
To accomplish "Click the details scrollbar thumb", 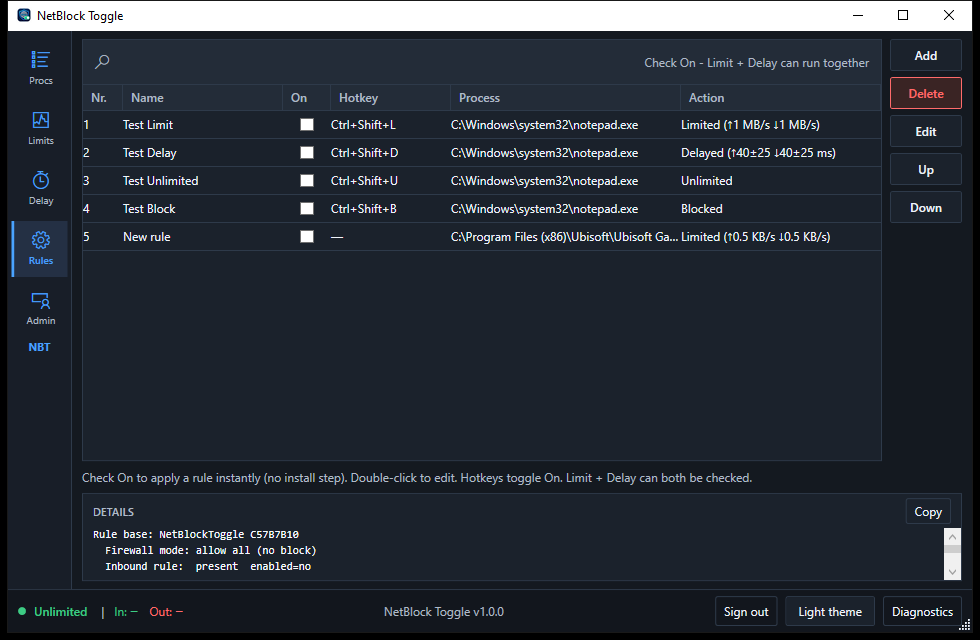I will [952, 549].
